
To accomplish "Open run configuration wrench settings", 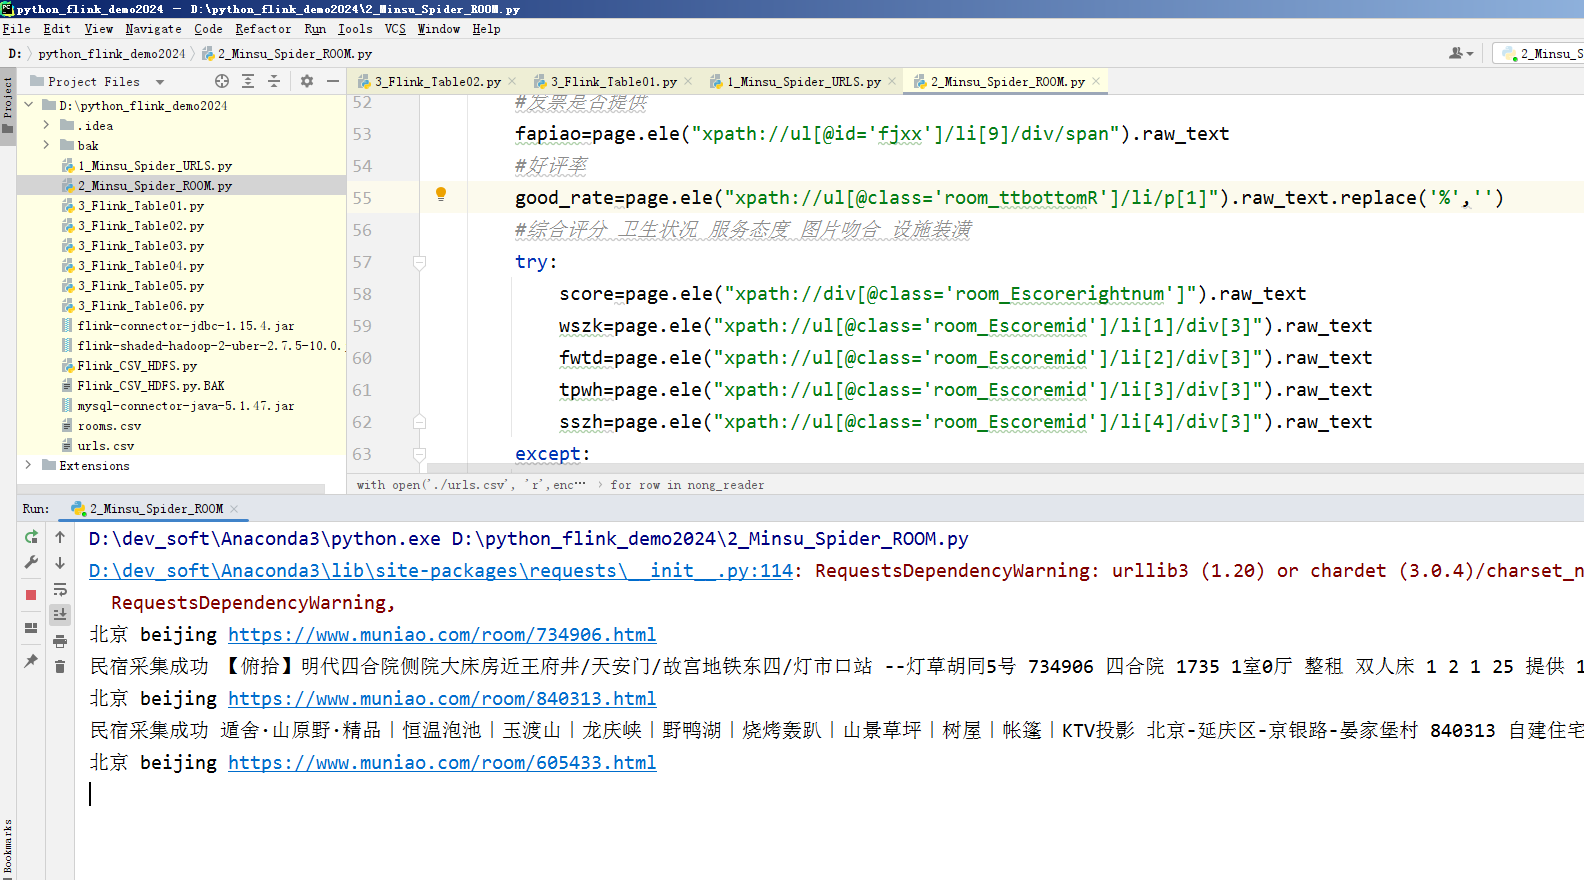I will coord(31,563).
